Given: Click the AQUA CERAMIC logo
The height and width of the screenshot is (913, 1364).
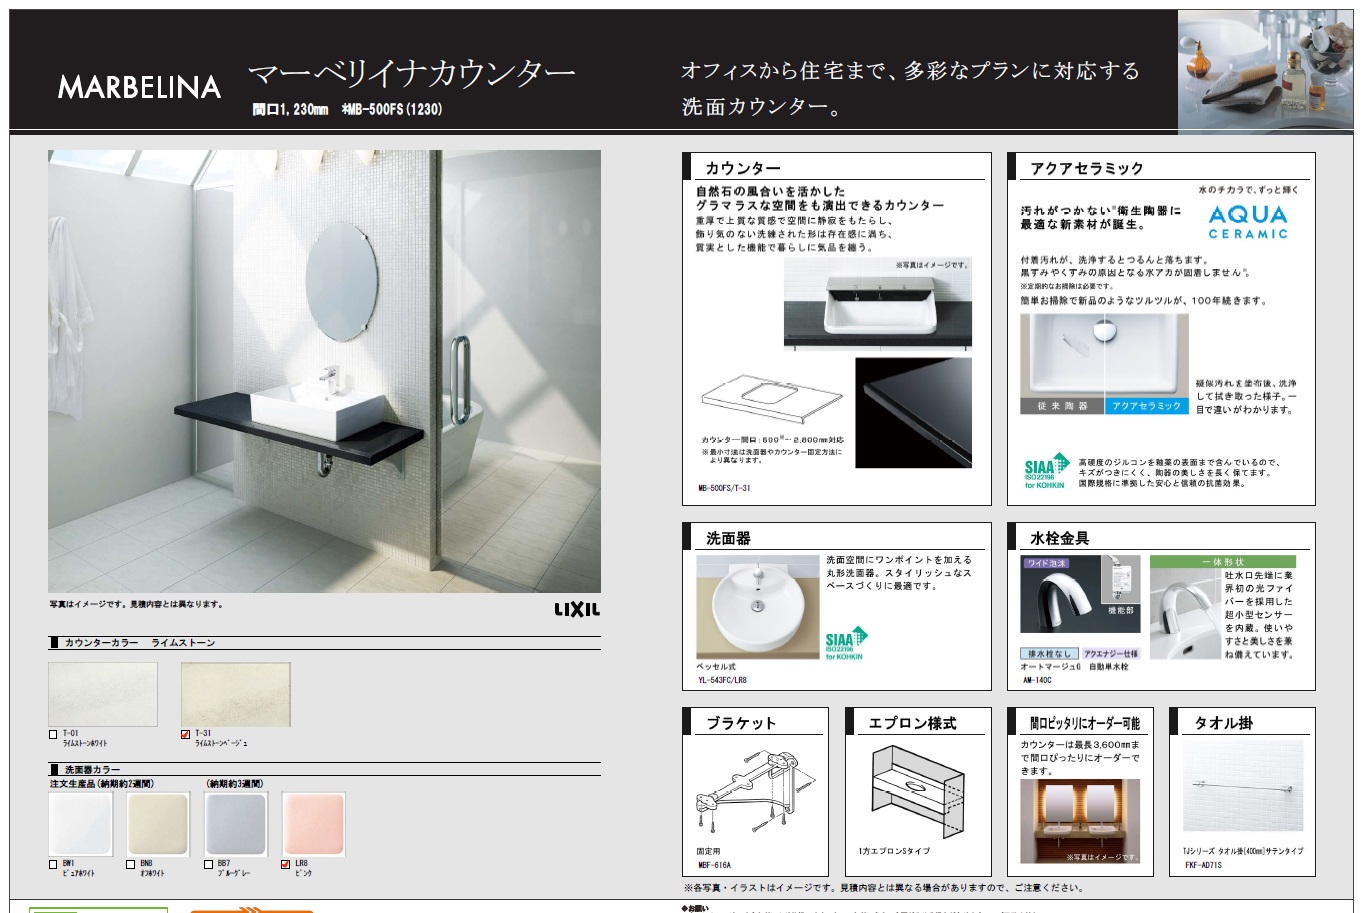Looking at the screenshot, I should (1247, 222).
